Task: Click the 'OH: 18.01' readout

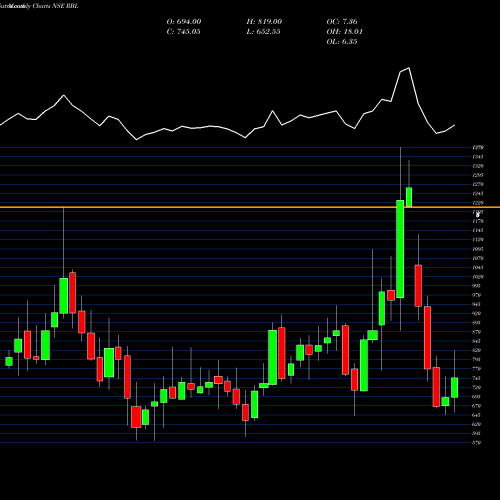Action: [344, 32]
